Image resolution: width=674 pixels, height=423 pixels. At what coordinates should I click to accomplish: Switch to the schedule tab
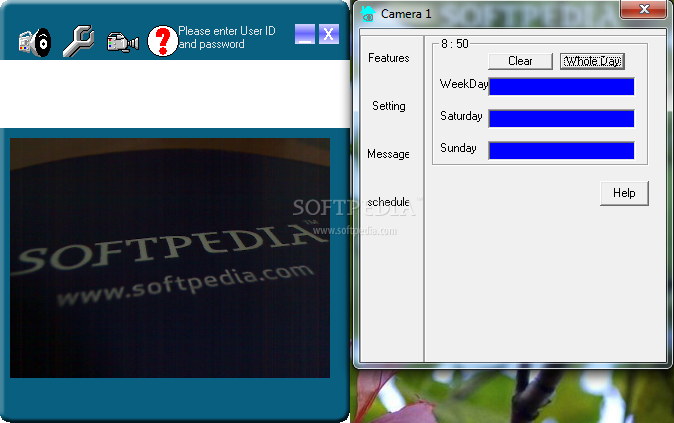(x=388, y=202)
